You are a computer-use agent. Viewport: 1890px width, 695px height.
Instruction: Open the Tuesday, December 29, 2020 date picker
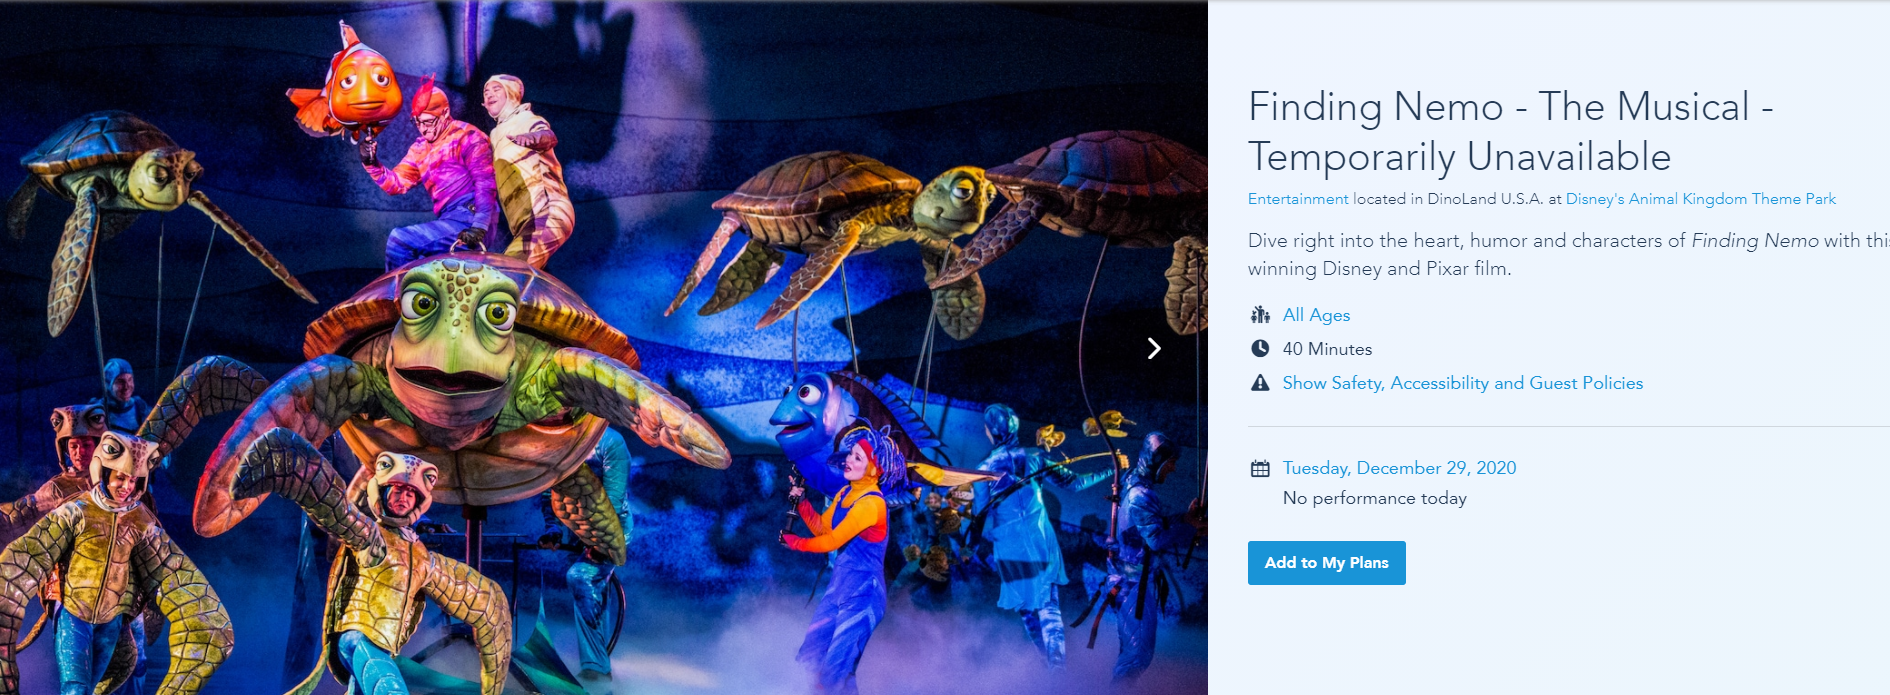coord(1399,468)
